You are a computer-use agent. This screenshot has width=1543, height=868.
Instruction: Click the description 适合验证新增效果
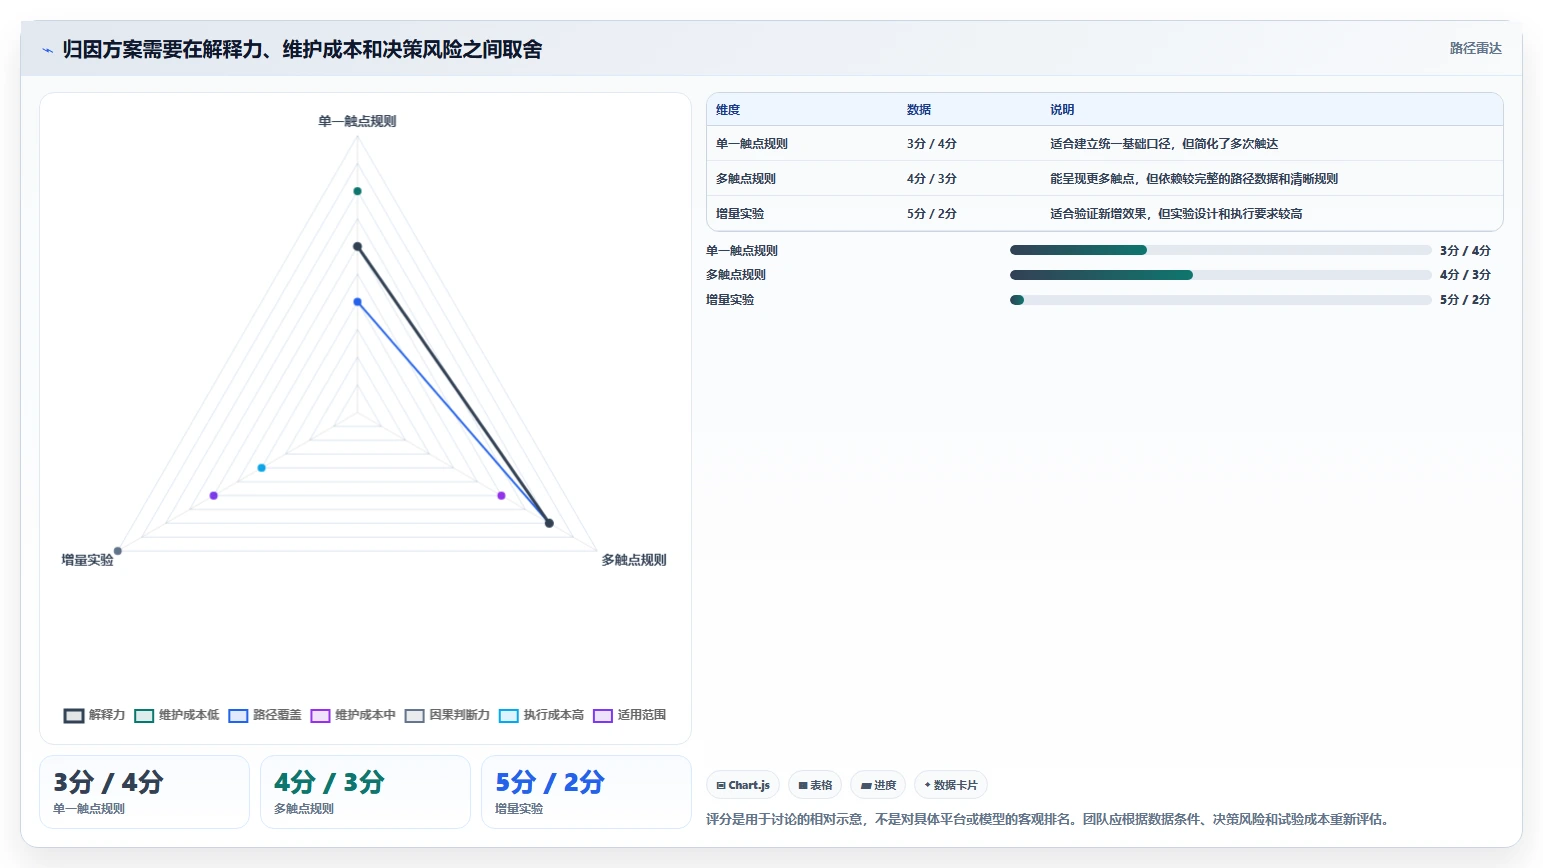pyautogui.click(x=1176, y=214)
